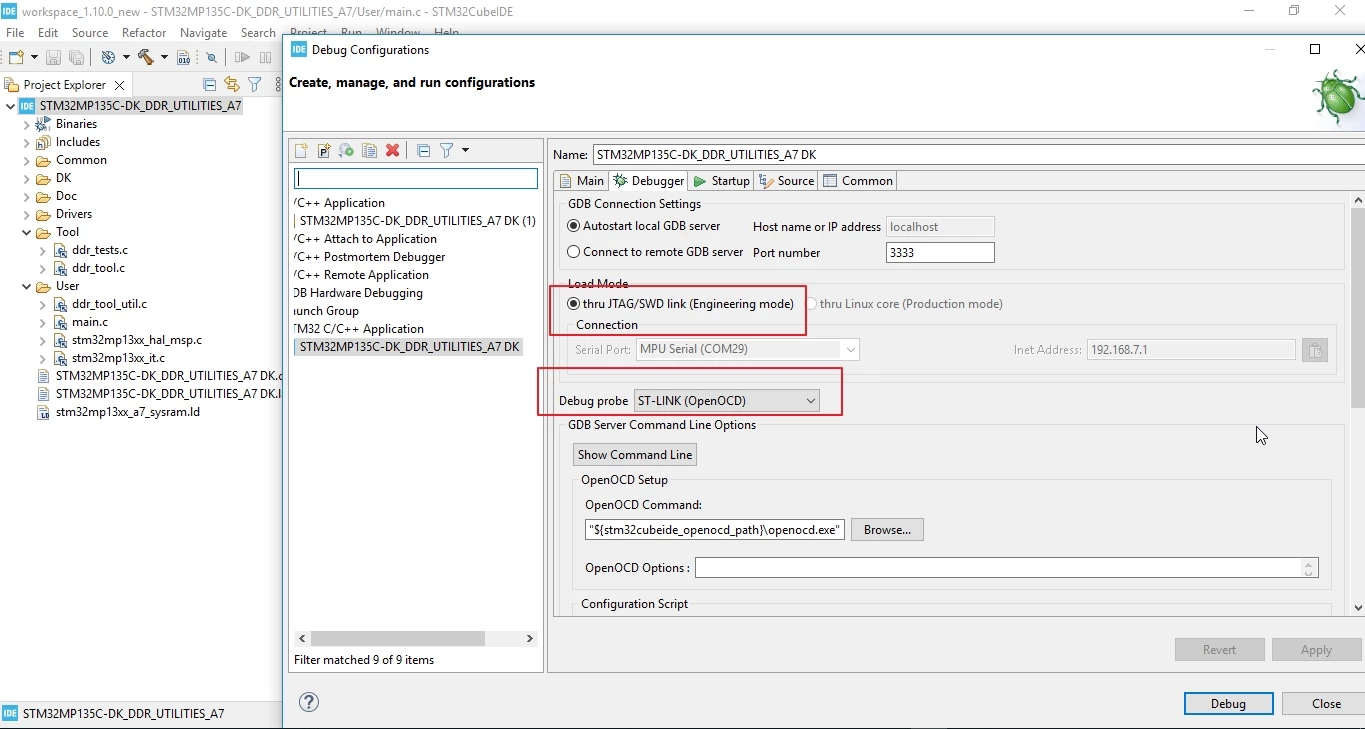
Task: Open the Source tab
Action: [x=787, y=181]
